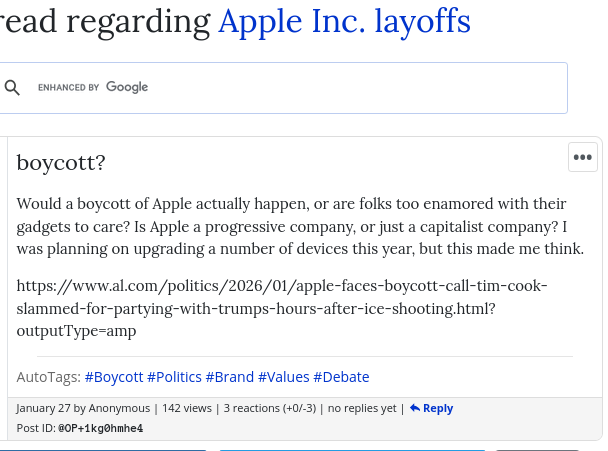Reply to the boycott post
This screenshot has width=608, height=451.
431,408
